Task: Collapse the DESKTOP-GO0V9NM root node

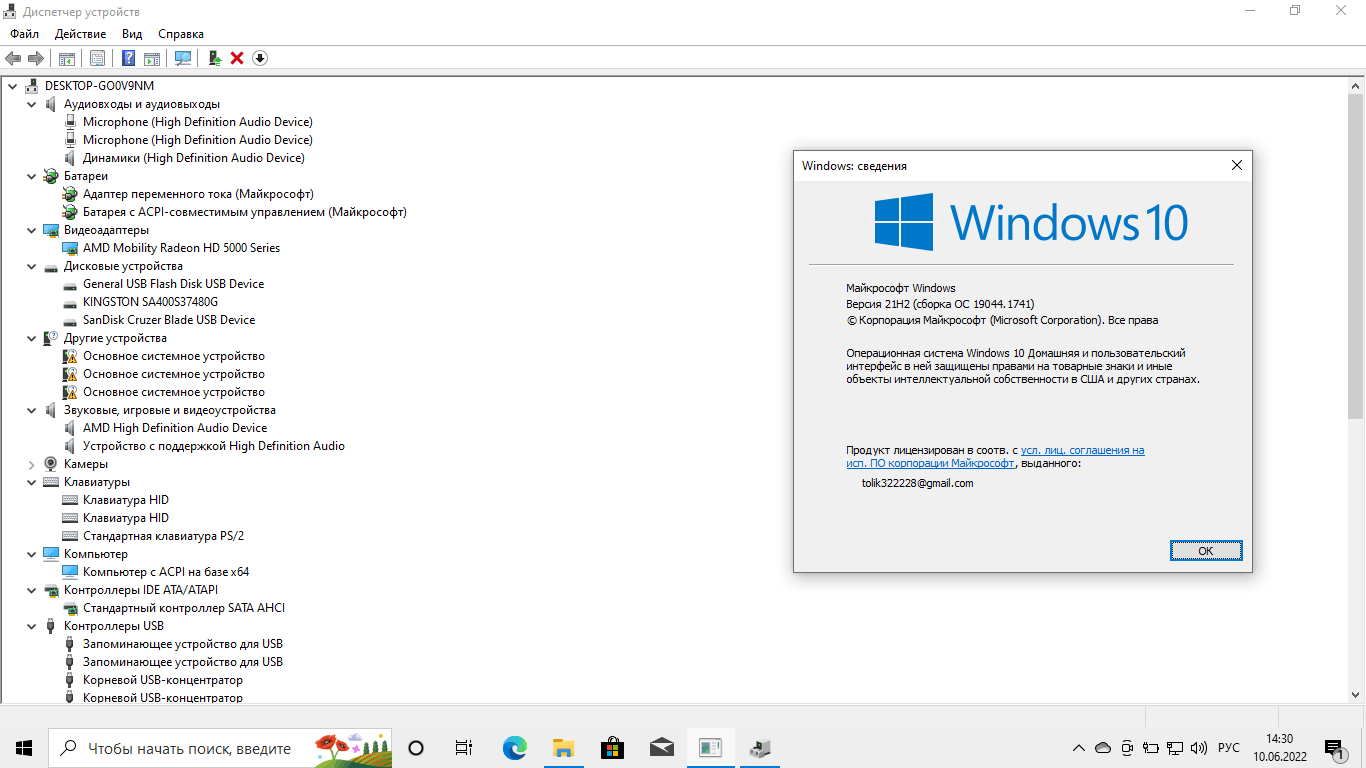Action: coord(12,86)
